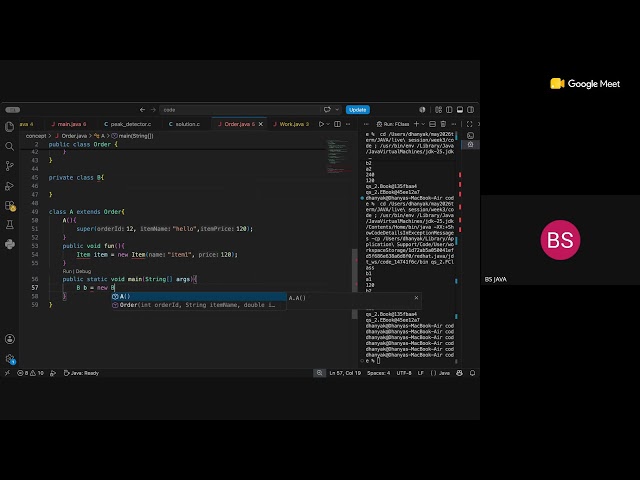Open the Search view in activity bar
640x480 pixels.
coord(9,146)
